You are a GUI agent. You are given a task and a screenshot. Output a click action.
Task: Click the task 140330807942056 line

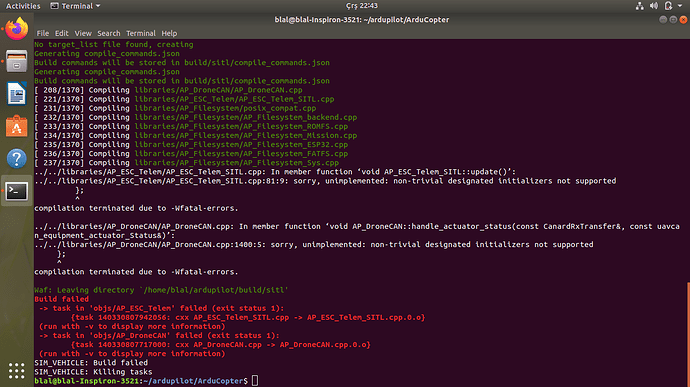[248, 317]
